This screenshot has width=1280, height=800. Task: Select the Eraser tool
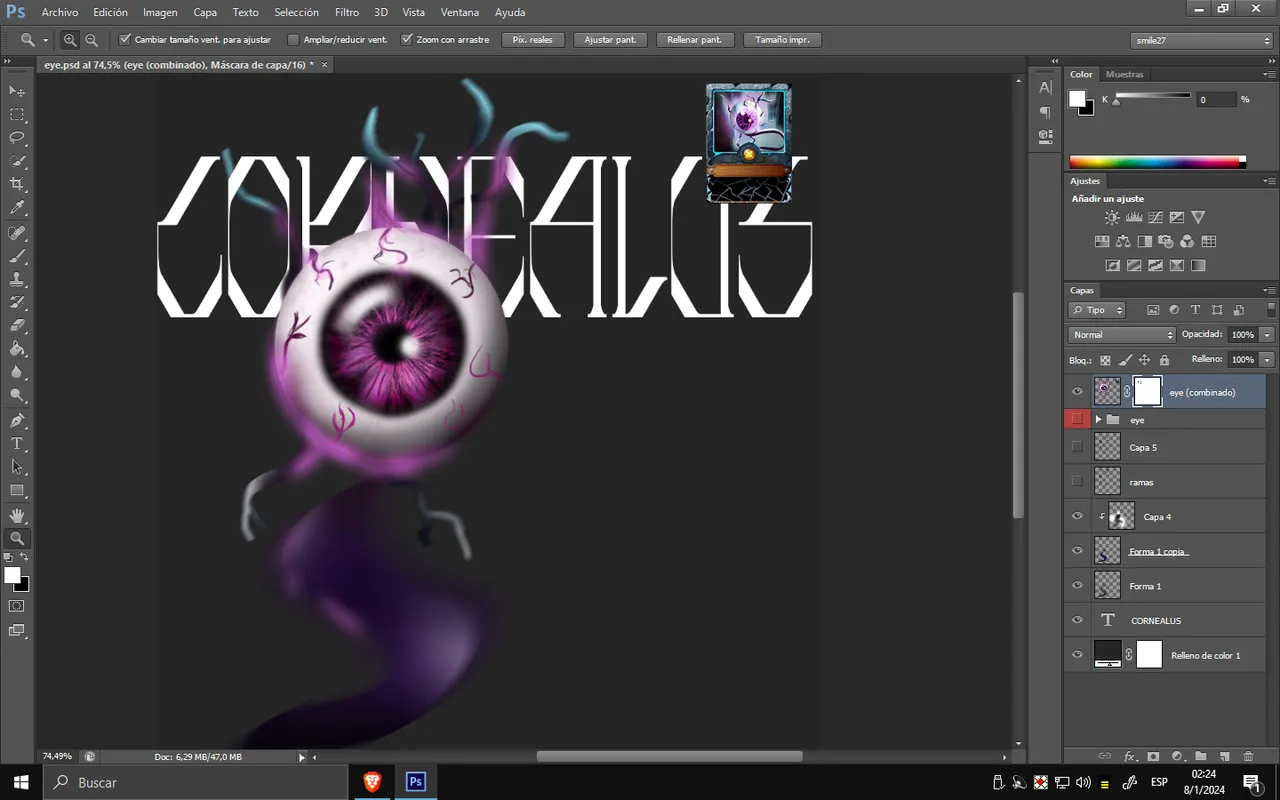(17, 326)
